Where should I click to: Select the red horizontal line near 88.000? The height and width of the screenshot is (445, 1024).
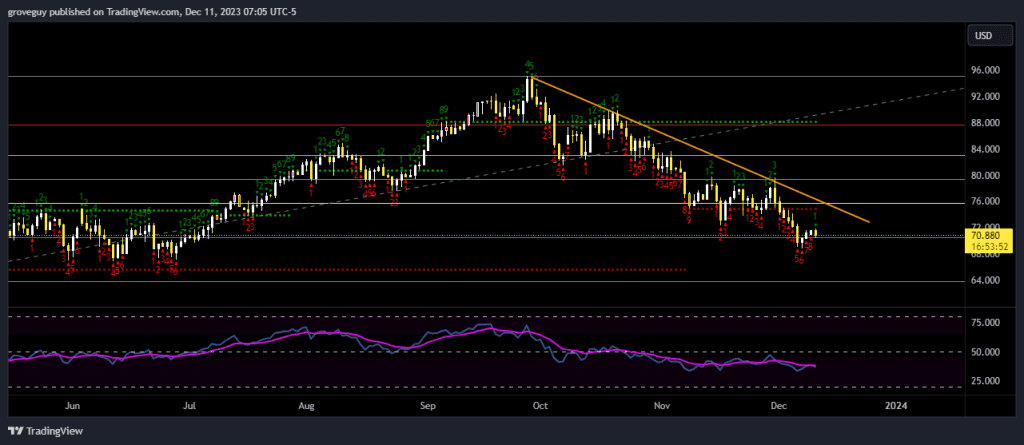click(x=300, y=125)
